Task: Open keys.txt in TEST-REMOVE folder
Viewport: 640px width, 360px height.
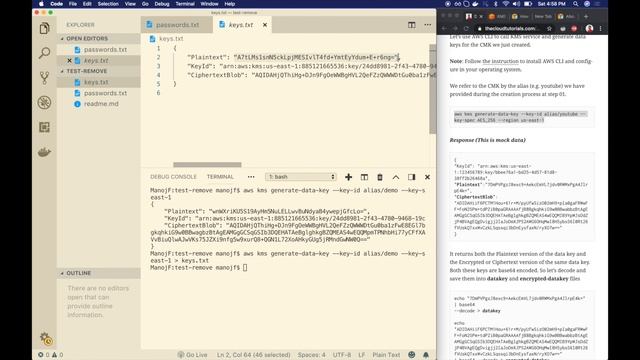Action: 98,82
